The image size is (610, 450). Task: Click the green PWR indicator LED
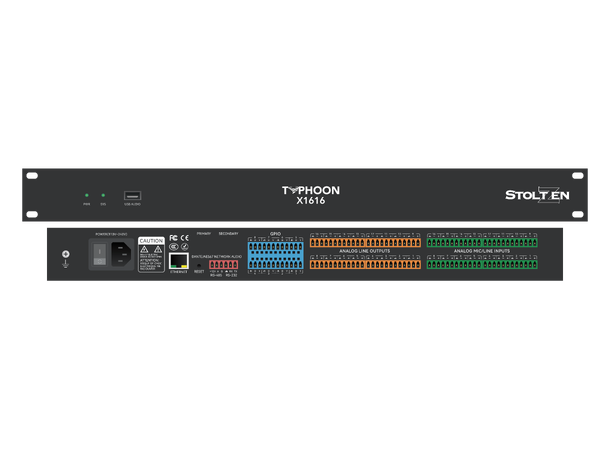tap(87, 196)
